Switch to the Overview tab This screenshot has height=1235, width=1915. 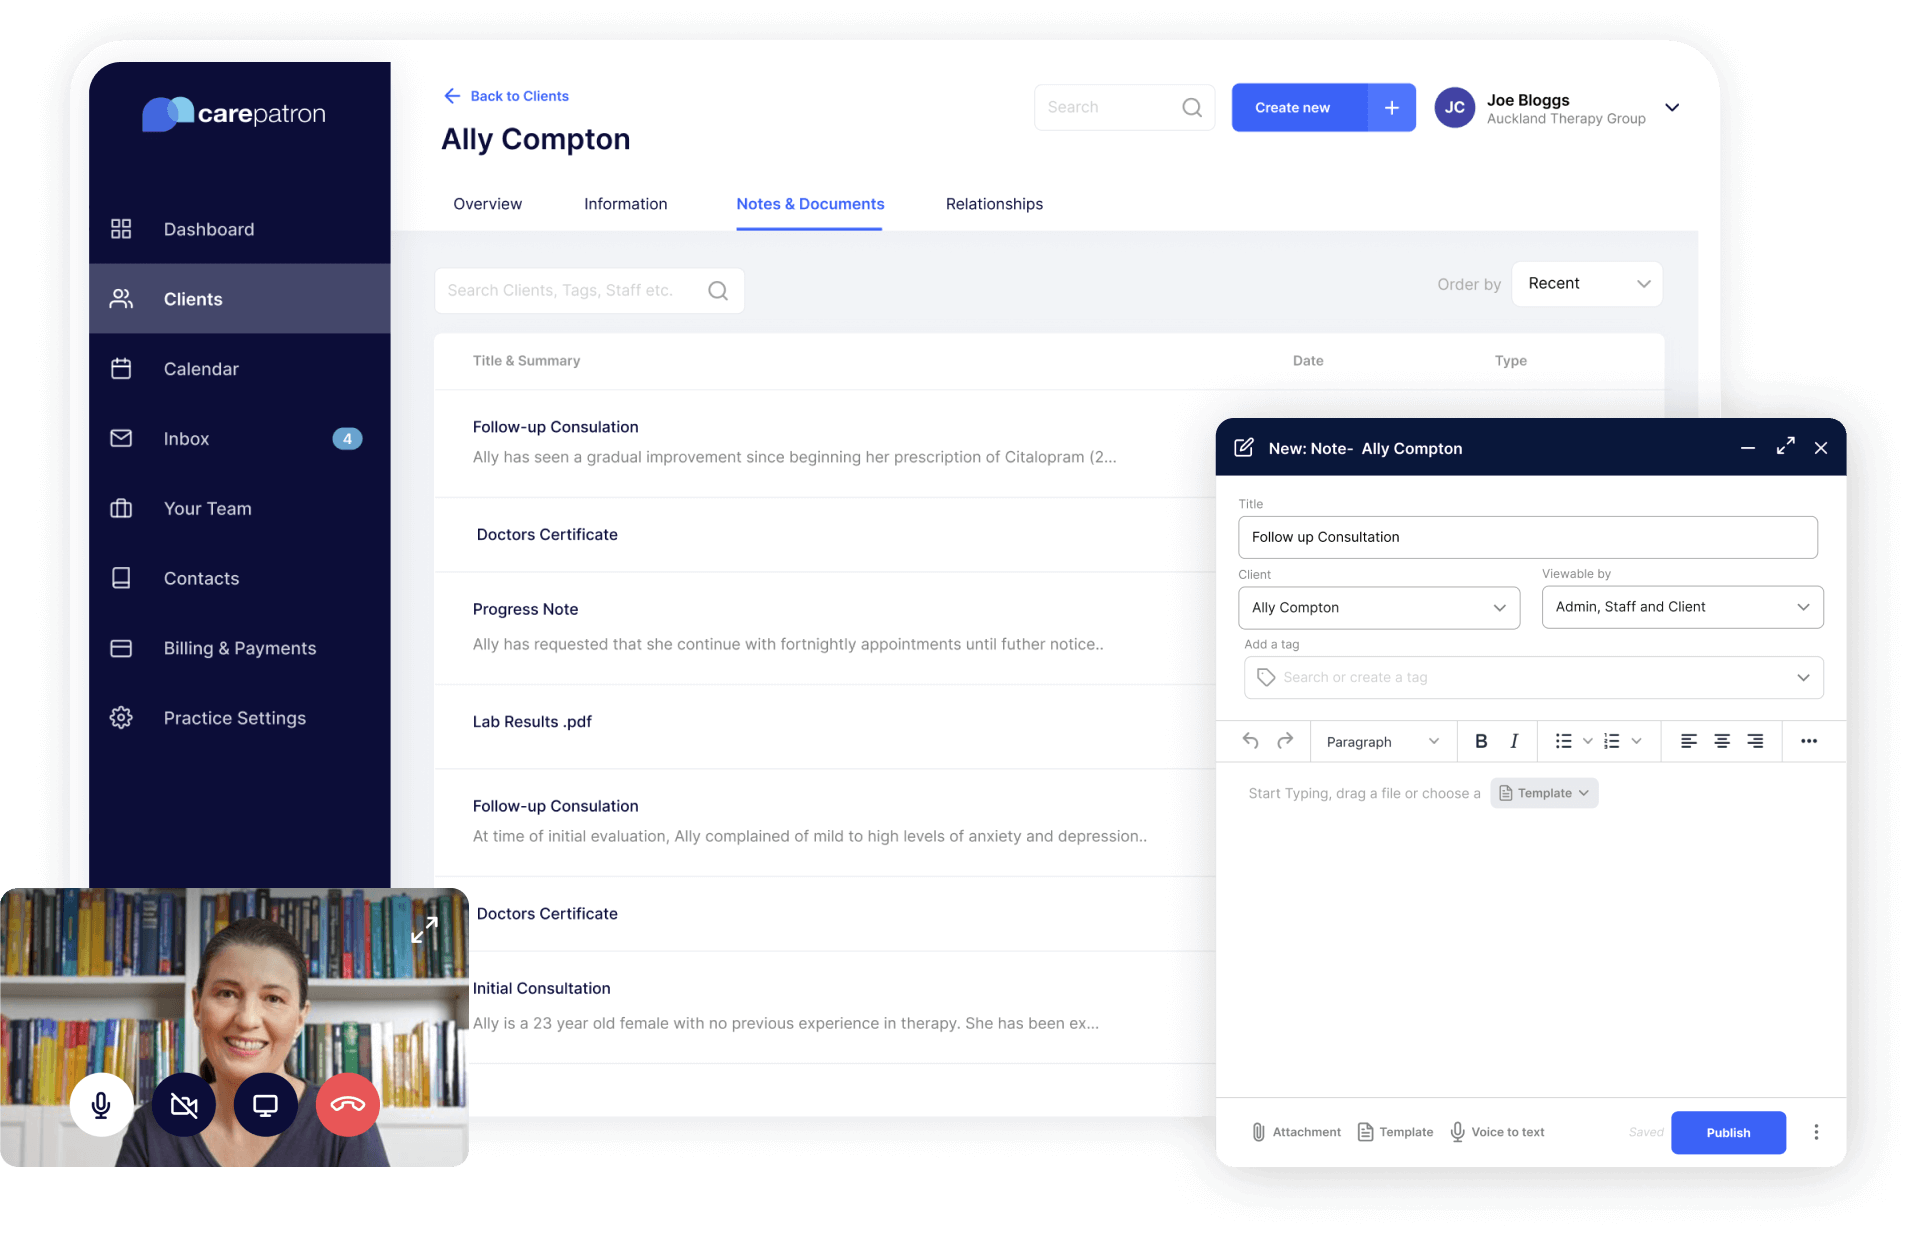tap(487, 204)
